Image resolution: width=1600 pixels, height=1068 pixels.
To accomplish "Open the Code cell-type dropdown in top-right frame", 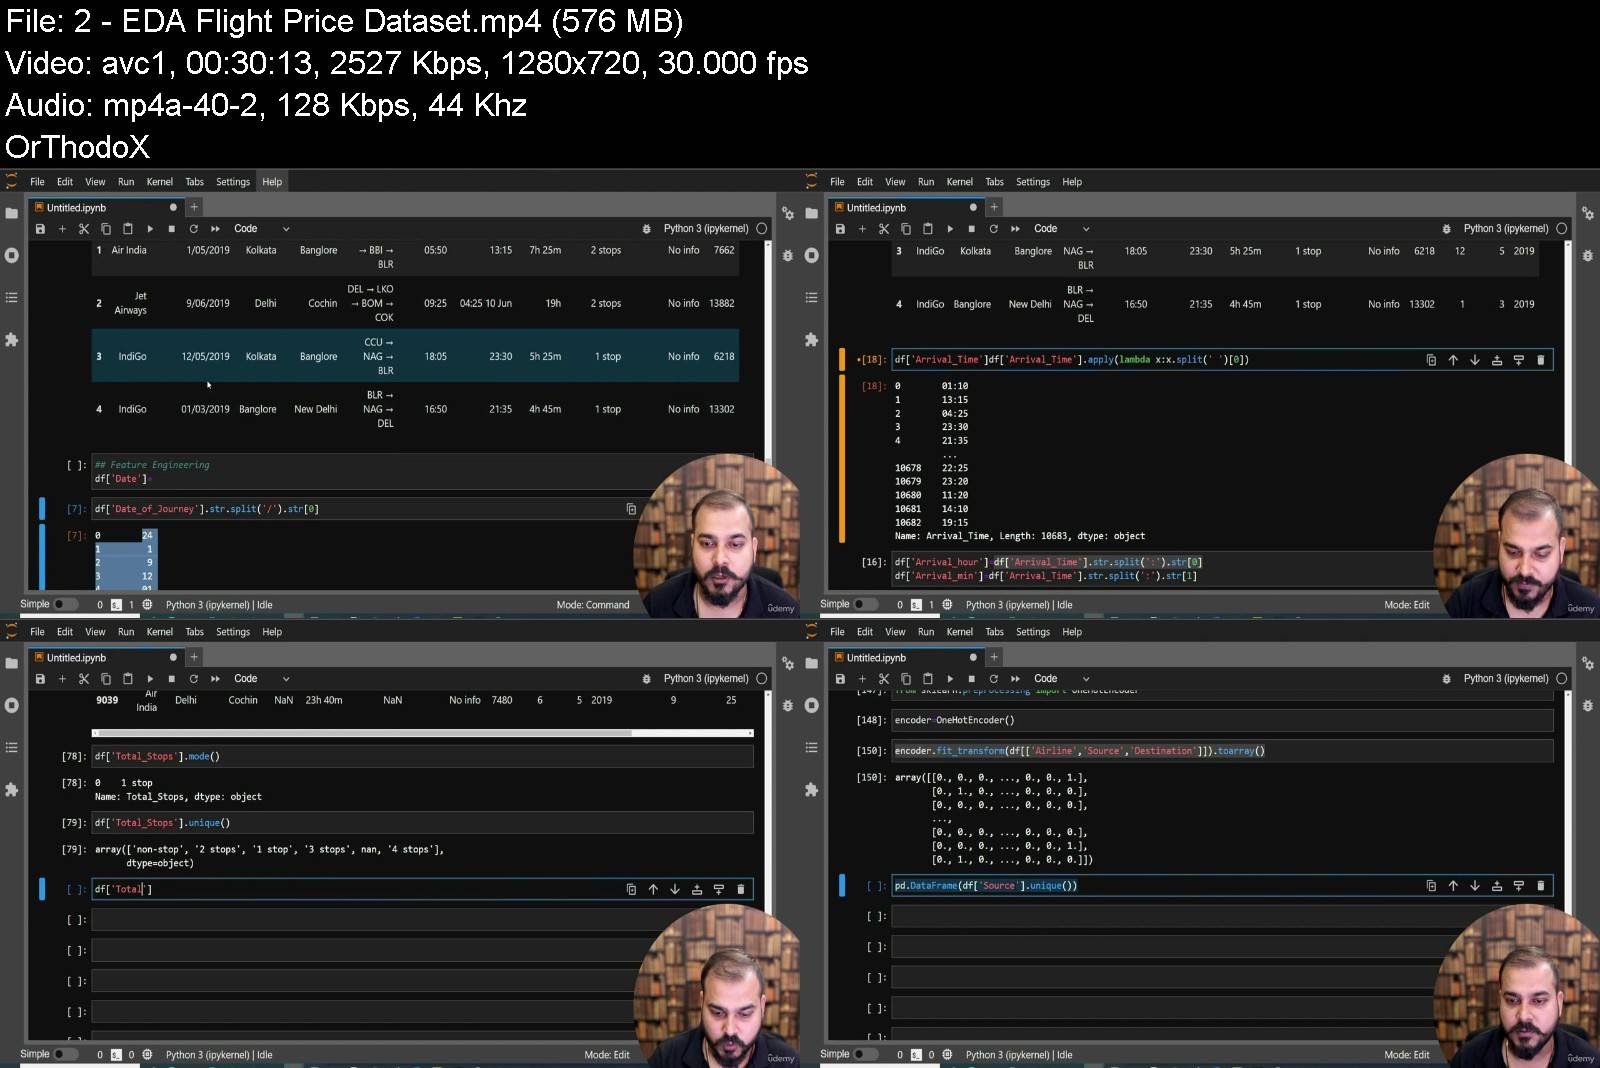I will [x=1062, y=229].
